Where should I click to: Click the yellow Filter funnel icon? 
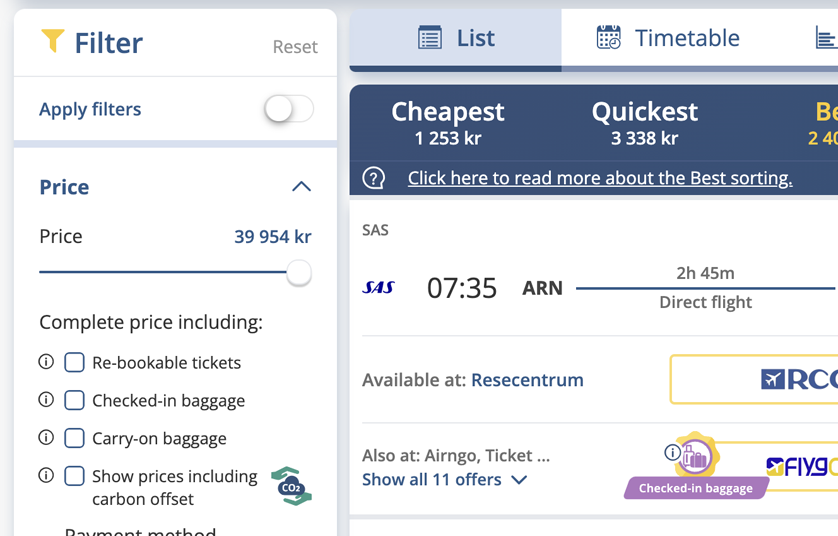click(52, 41)
